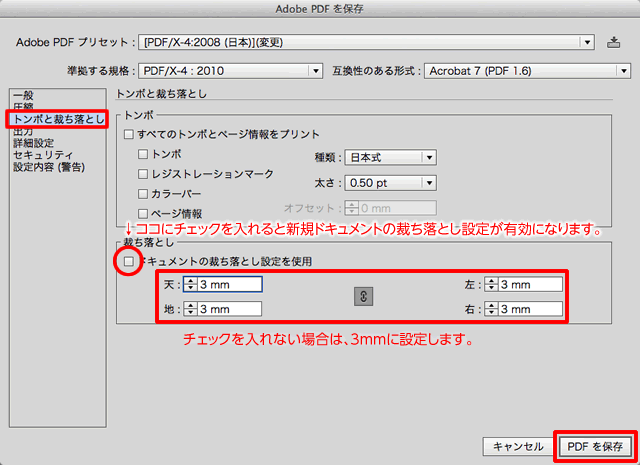Check the レジストレーションマーク checkbox
The image size is (640, 465).
[x=143, y=174]
